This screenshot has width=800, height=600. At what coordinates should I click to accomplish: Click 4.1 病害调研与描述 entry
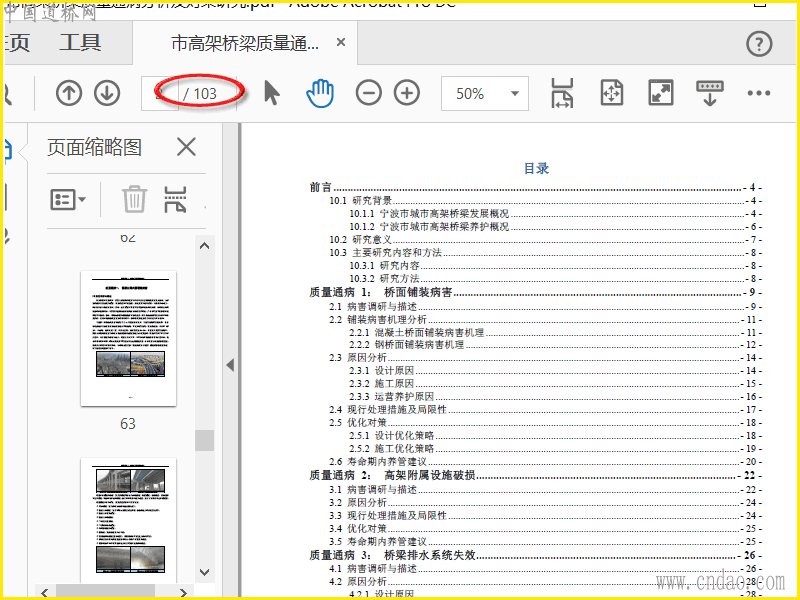[x=545, y=568]
